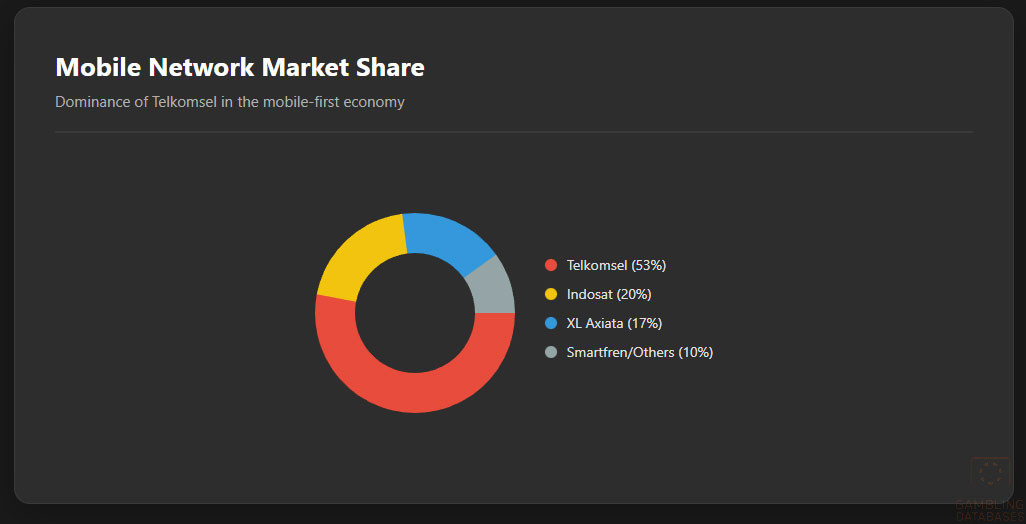Click the empty center of the donut chart
This screenshot has width=1026, height=524.
(414, 313)
